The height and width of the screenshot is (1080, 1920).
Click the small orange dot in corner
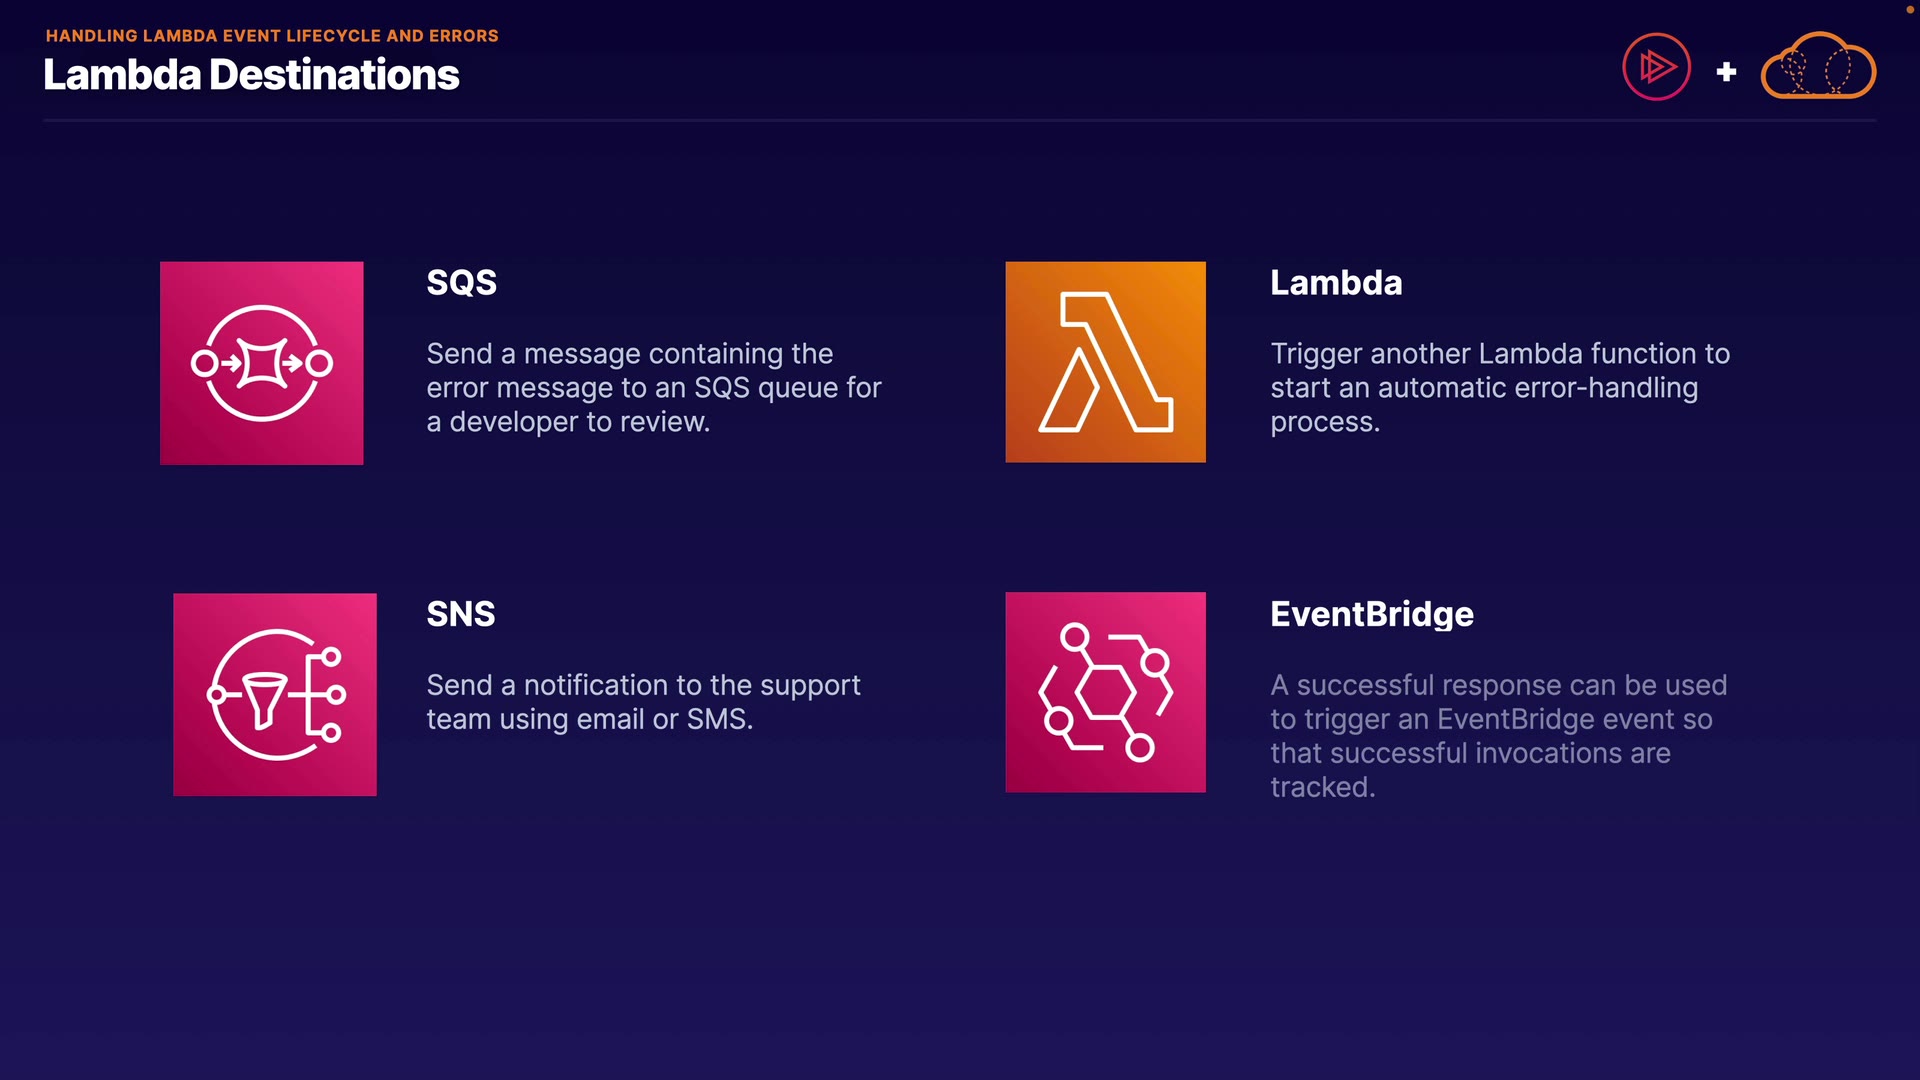(1909, 9)
